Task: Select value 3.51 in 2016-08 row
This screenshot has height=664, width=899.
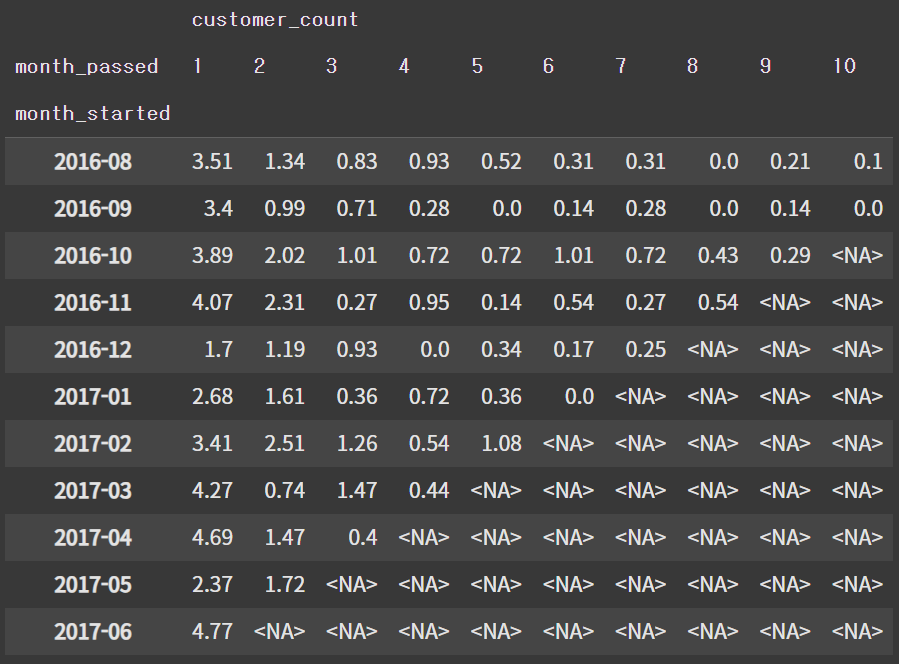Action: point(212,162)
